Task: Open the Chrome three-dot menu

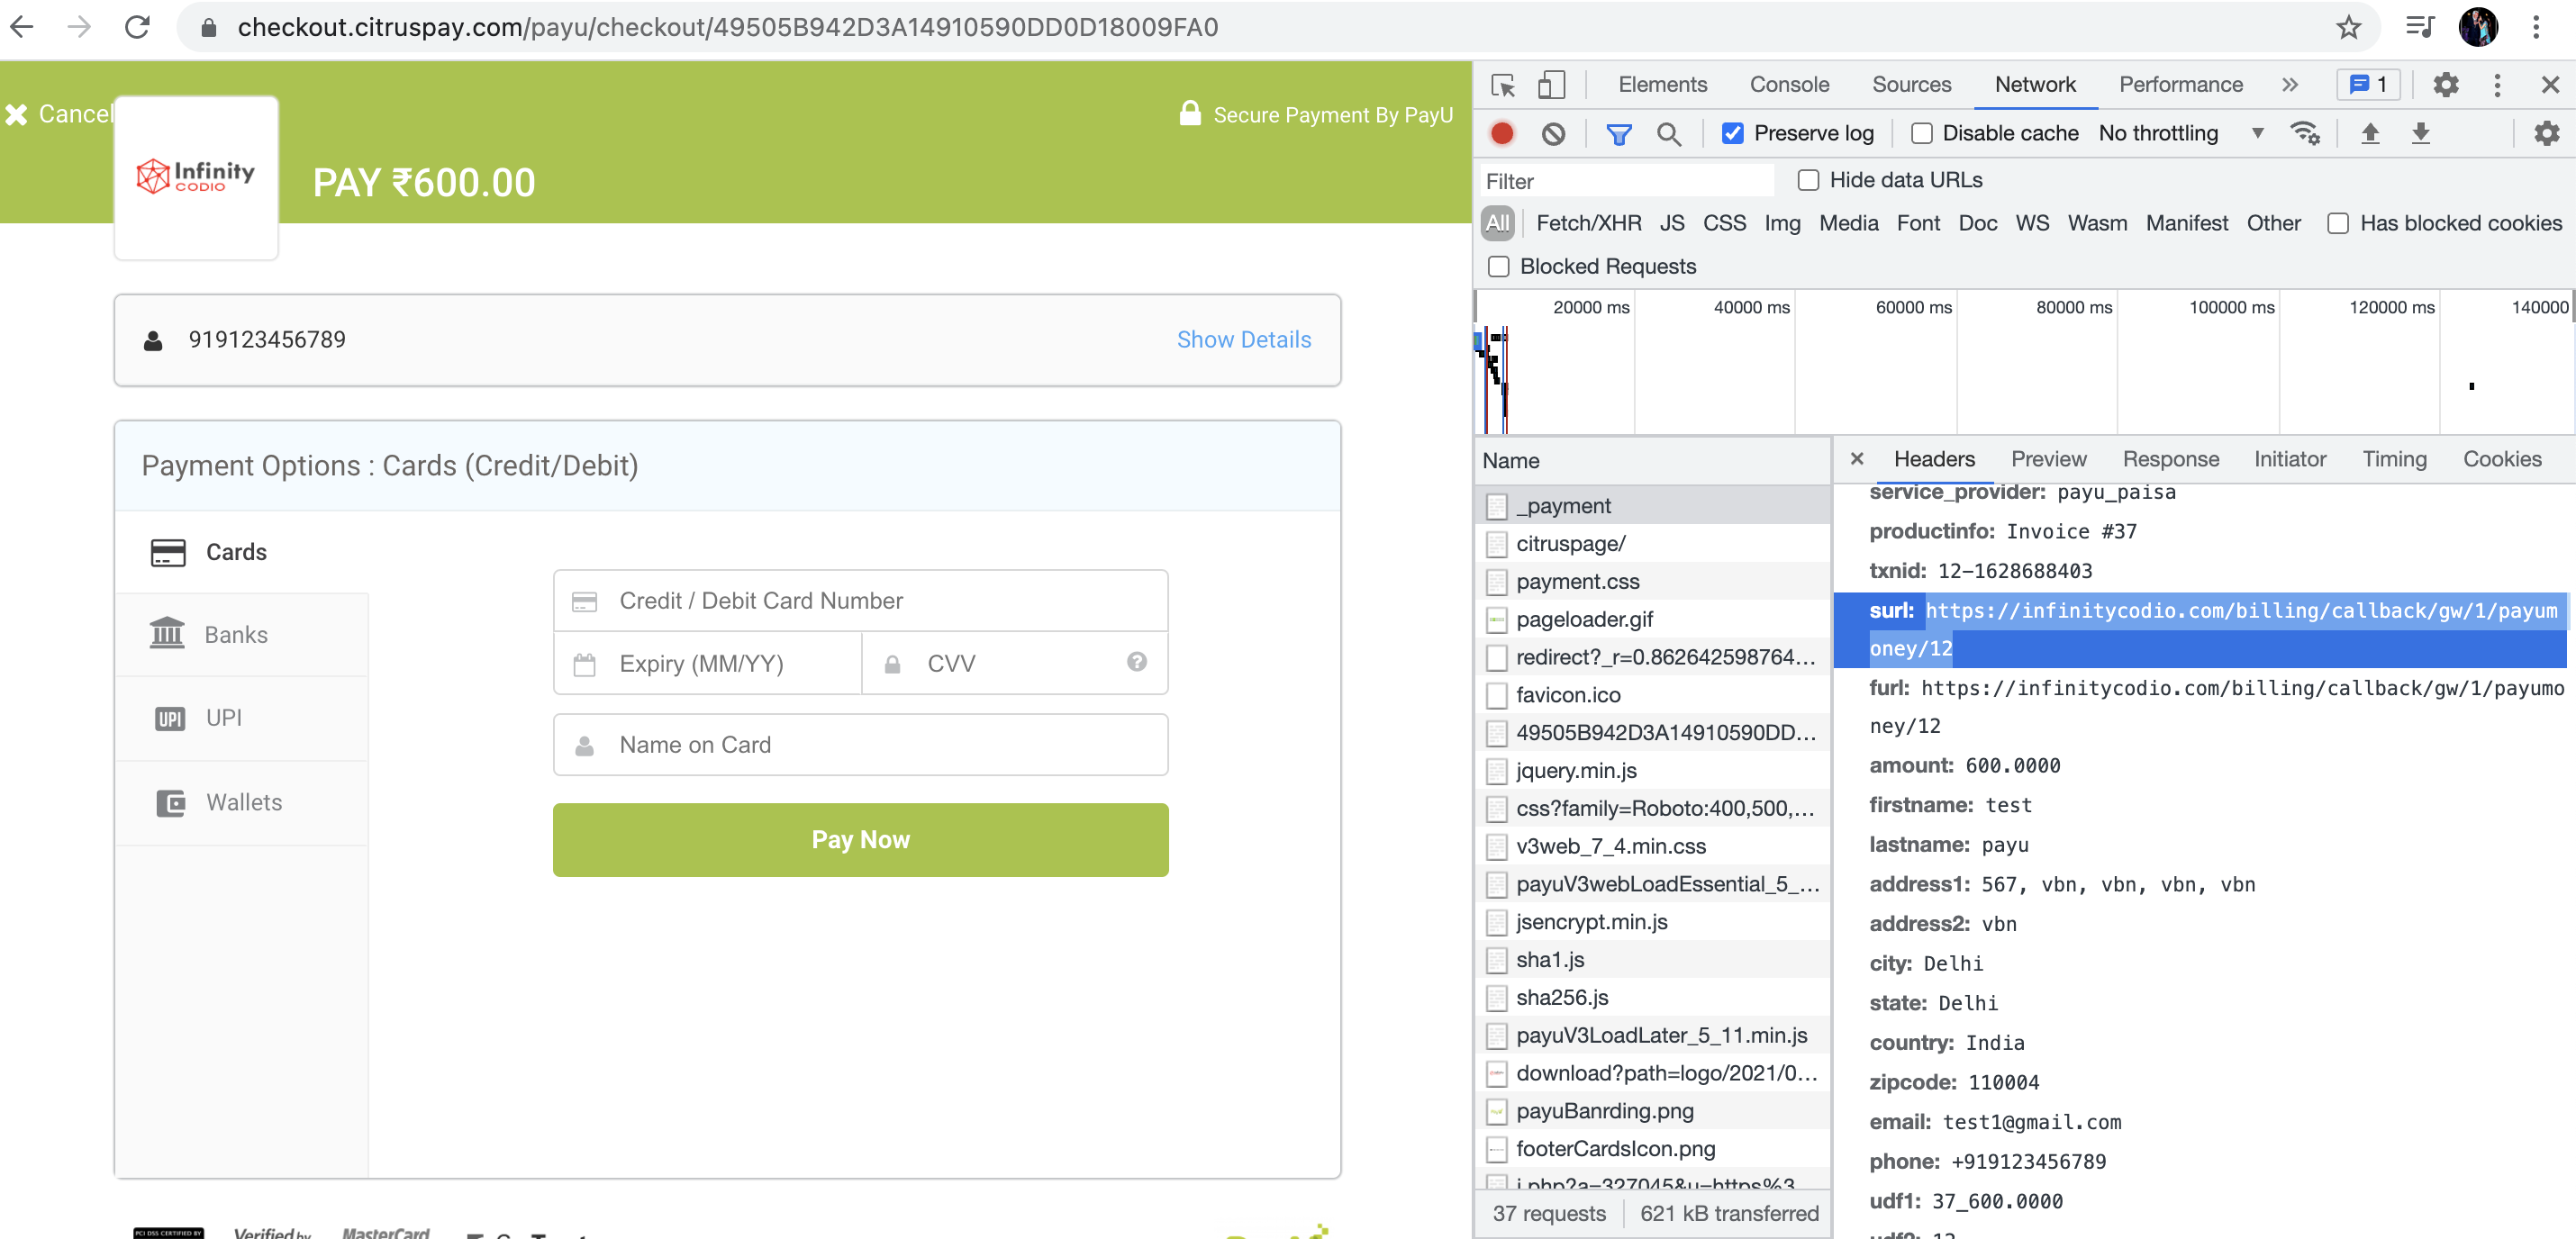Action: click(2536, 27)
